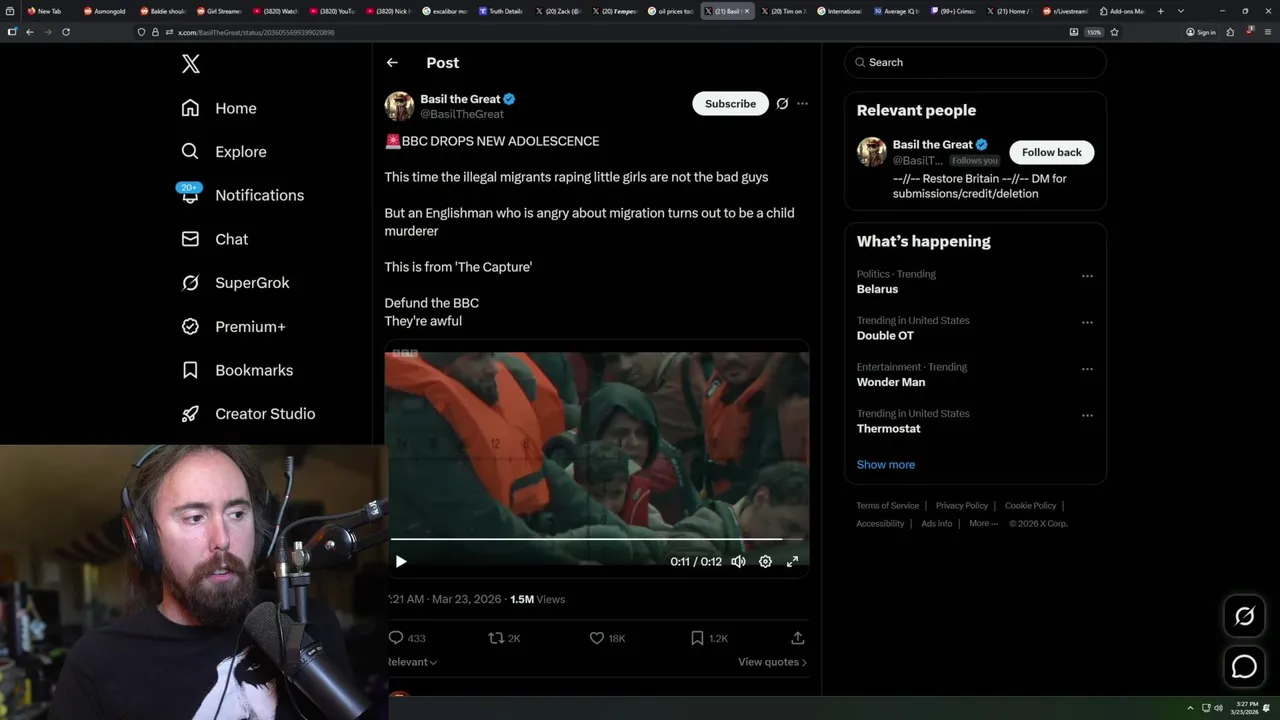Open Thermostat trending topic

(888, 428)
